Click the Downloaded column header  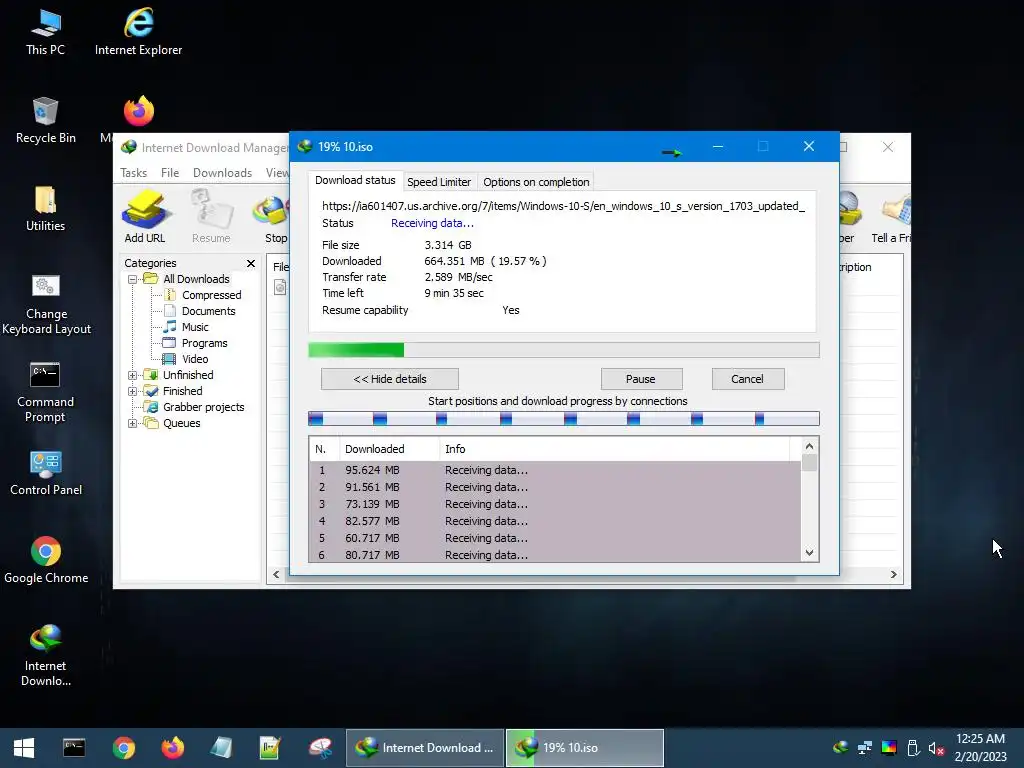389,449
